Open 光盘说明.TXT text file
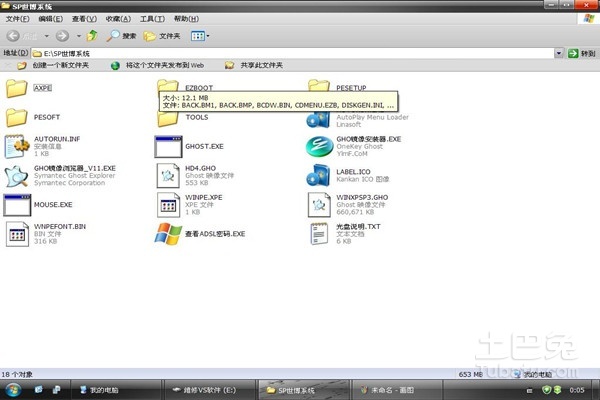Screen dimensions: 600x400 [x=319, y=234]
